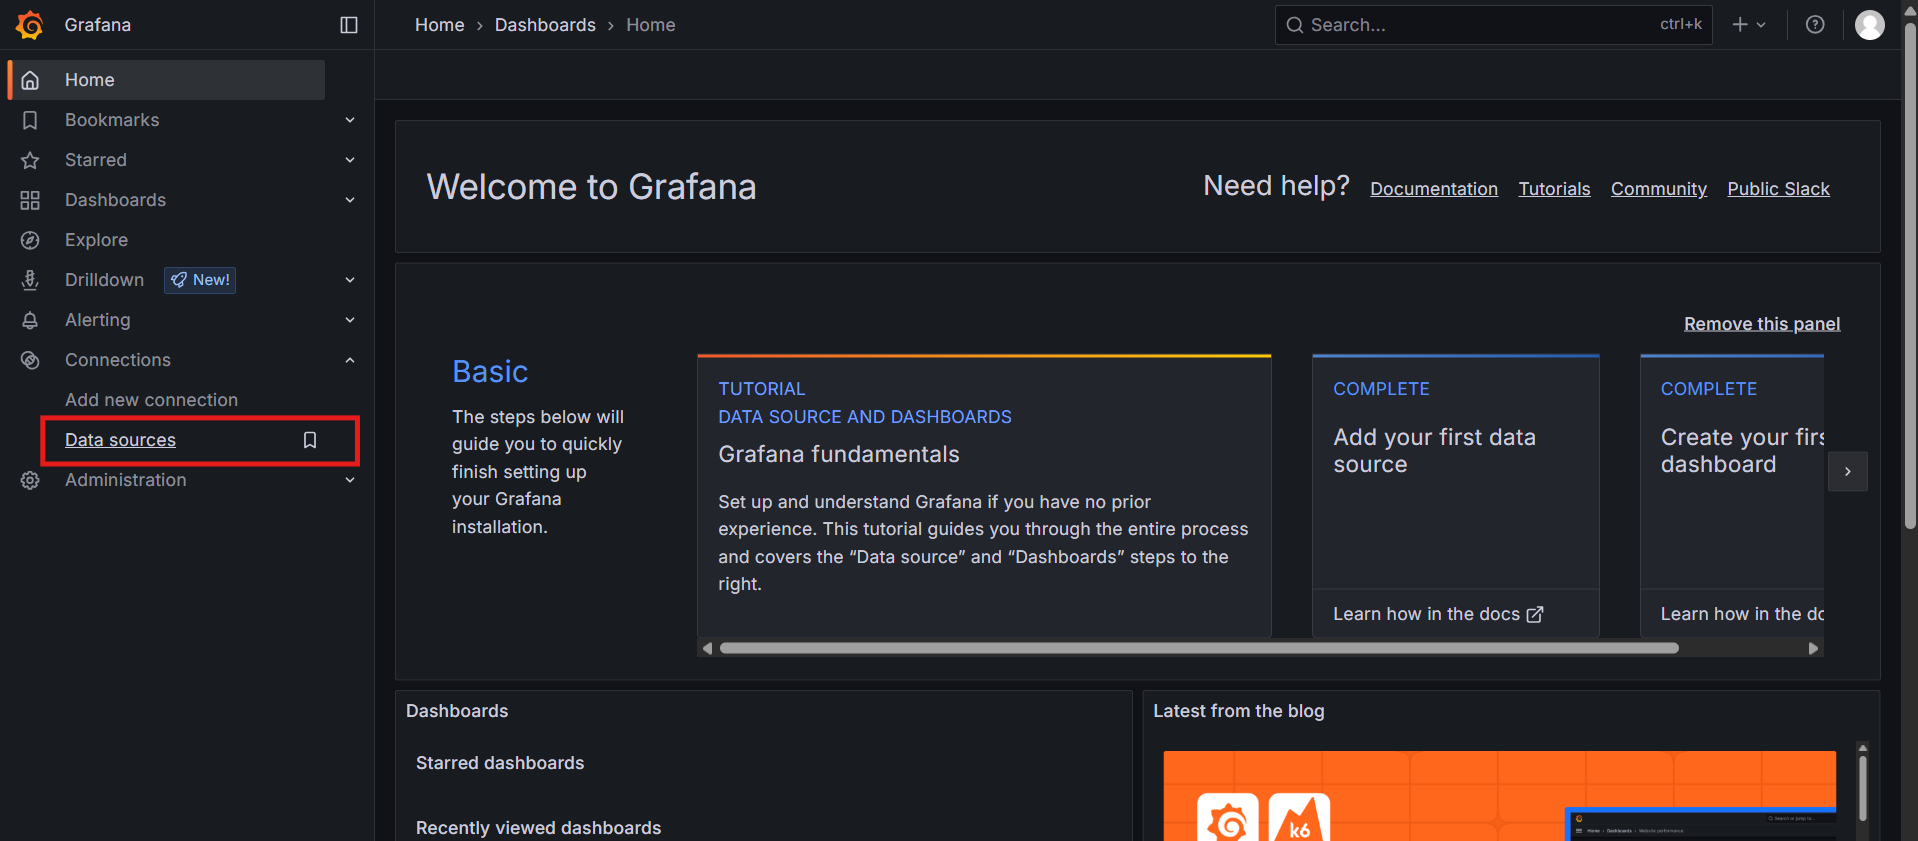Bookmark the Data sources menu item
The image size is (1918, 841).
[310, 440]
